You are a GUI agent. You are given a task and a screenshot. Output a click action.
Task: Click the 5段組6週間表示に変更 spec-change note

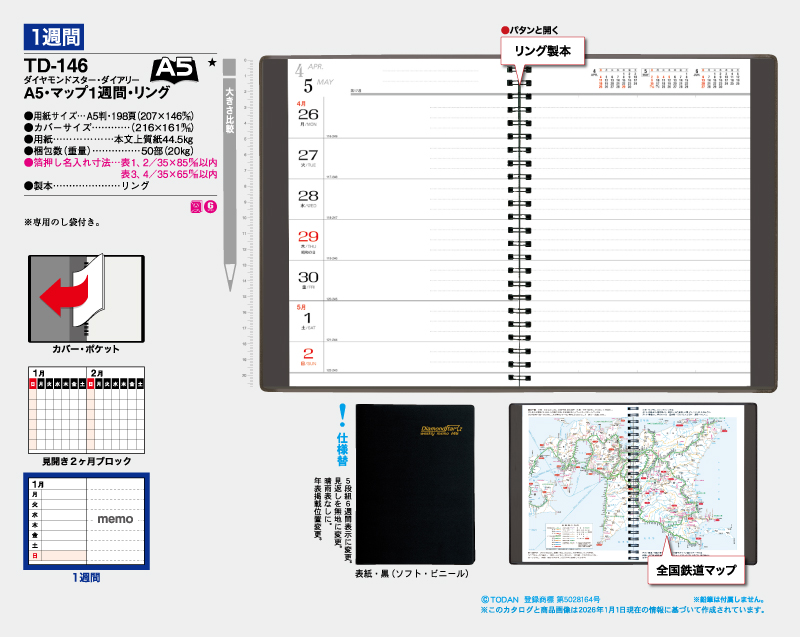point(348,520)
